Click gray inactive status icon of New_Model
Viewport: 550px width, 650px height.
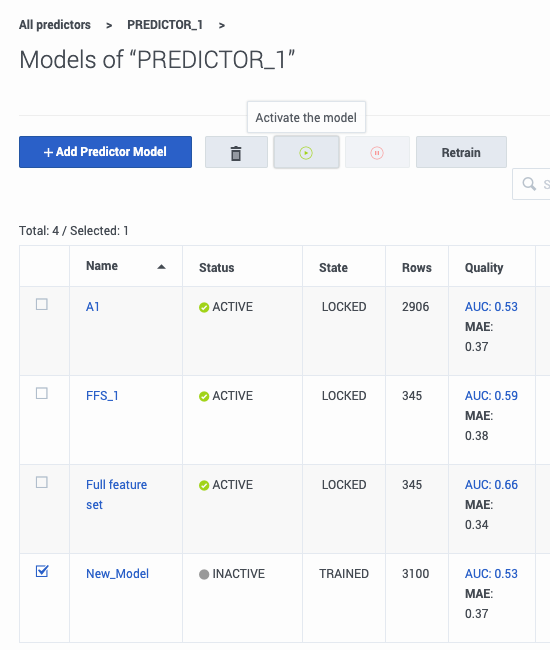point(204,574)
